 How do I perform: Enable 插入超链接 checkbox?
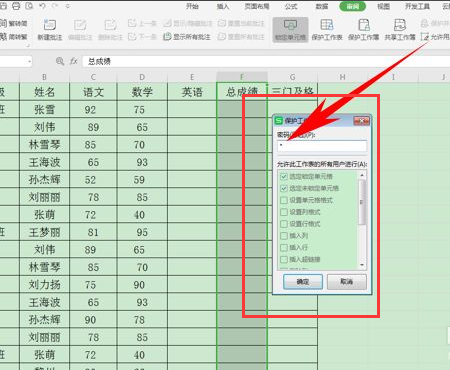(x=284, y=259)
